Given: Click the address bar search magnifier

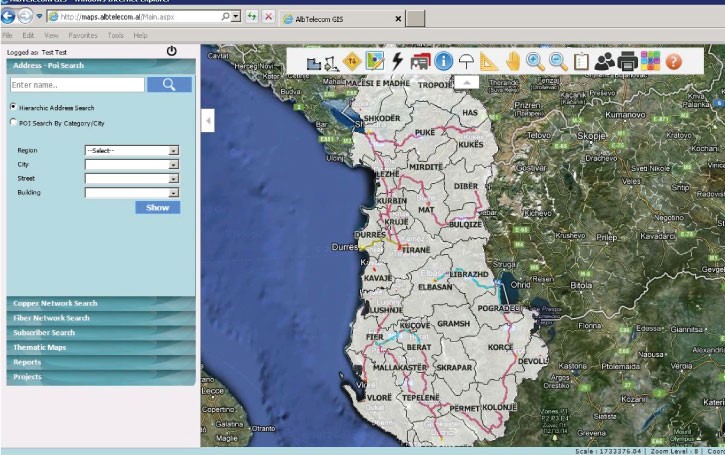Looking at the screenshot, I should coord(225,17).
